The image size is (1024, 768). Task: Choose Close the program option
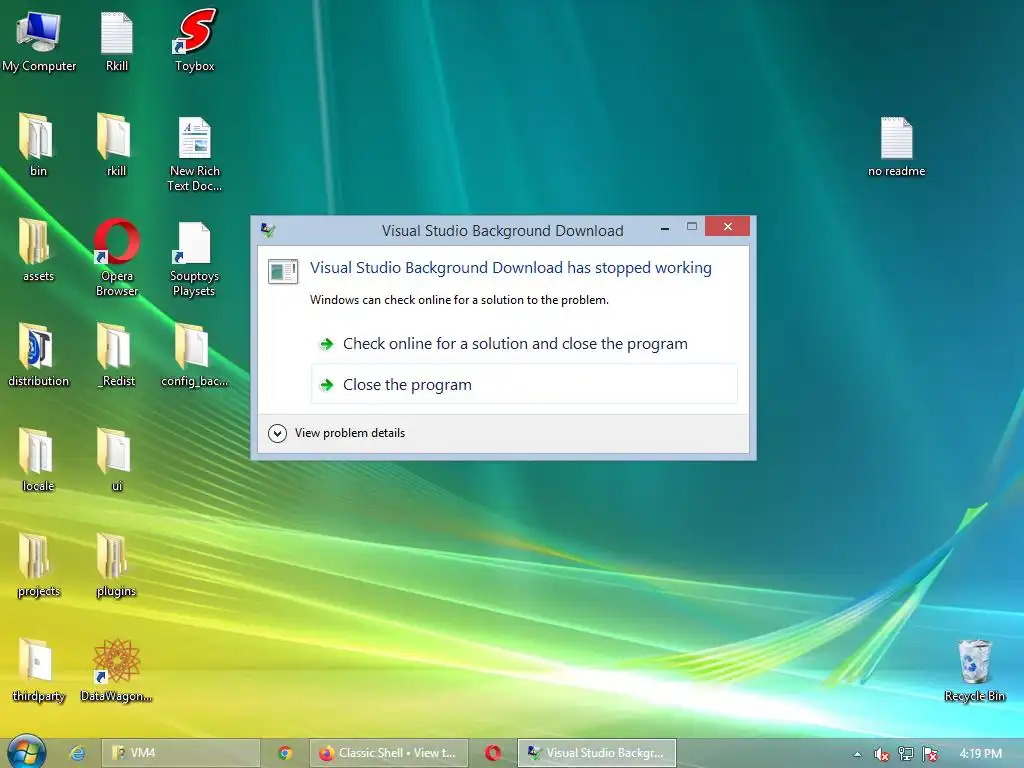pos(524,385)
